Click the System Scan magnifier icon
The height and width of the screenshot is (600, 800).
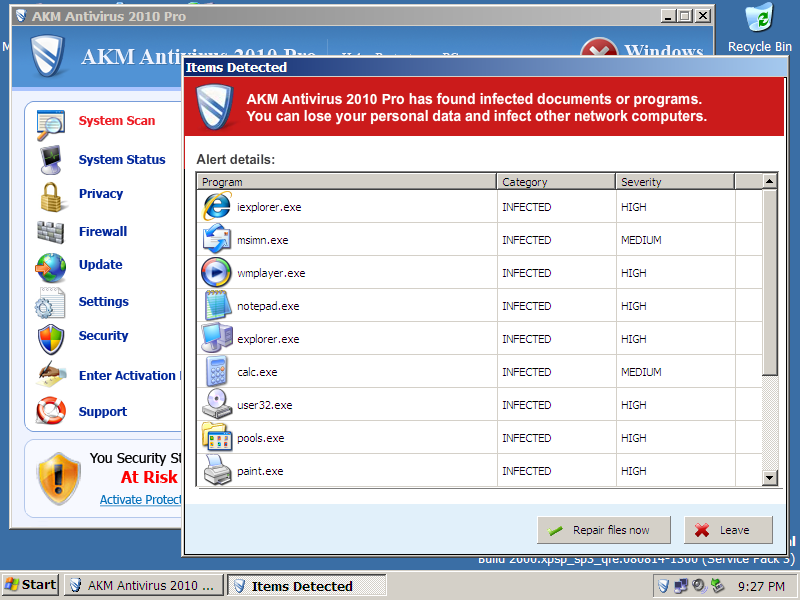click(50, 124)
